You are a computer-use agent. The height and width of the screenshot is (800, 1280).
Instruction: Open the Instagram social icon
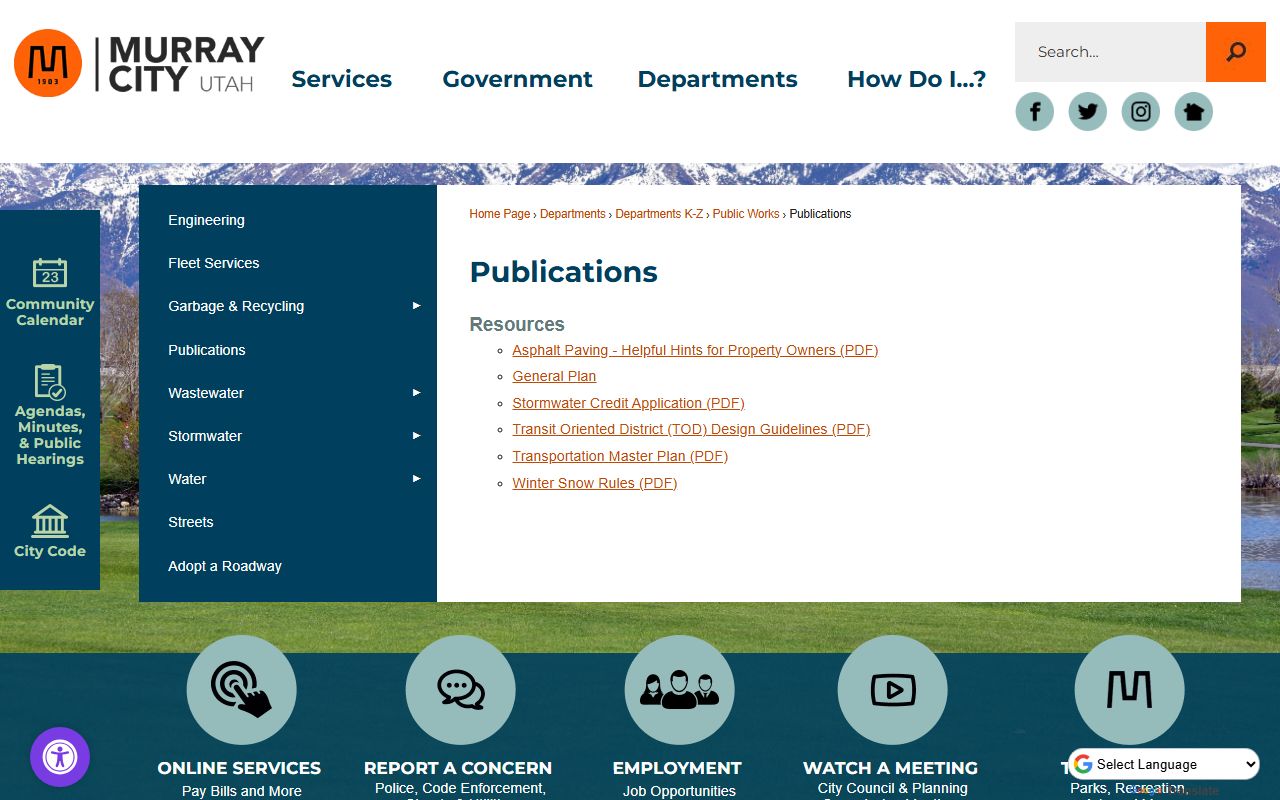(1141, 111)
